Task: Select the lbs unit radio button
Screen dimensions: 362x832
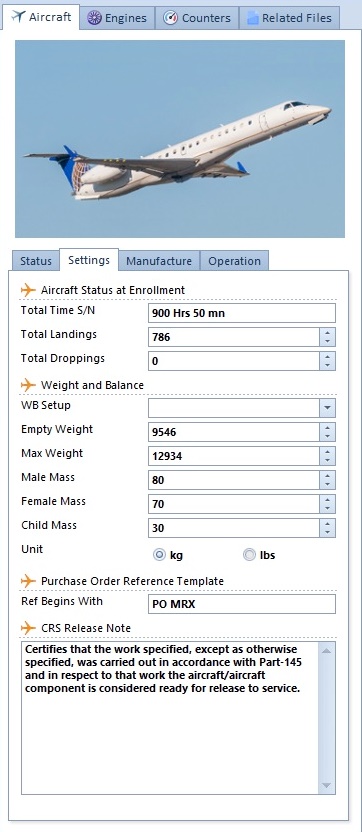Action: (x=249, y=555)
